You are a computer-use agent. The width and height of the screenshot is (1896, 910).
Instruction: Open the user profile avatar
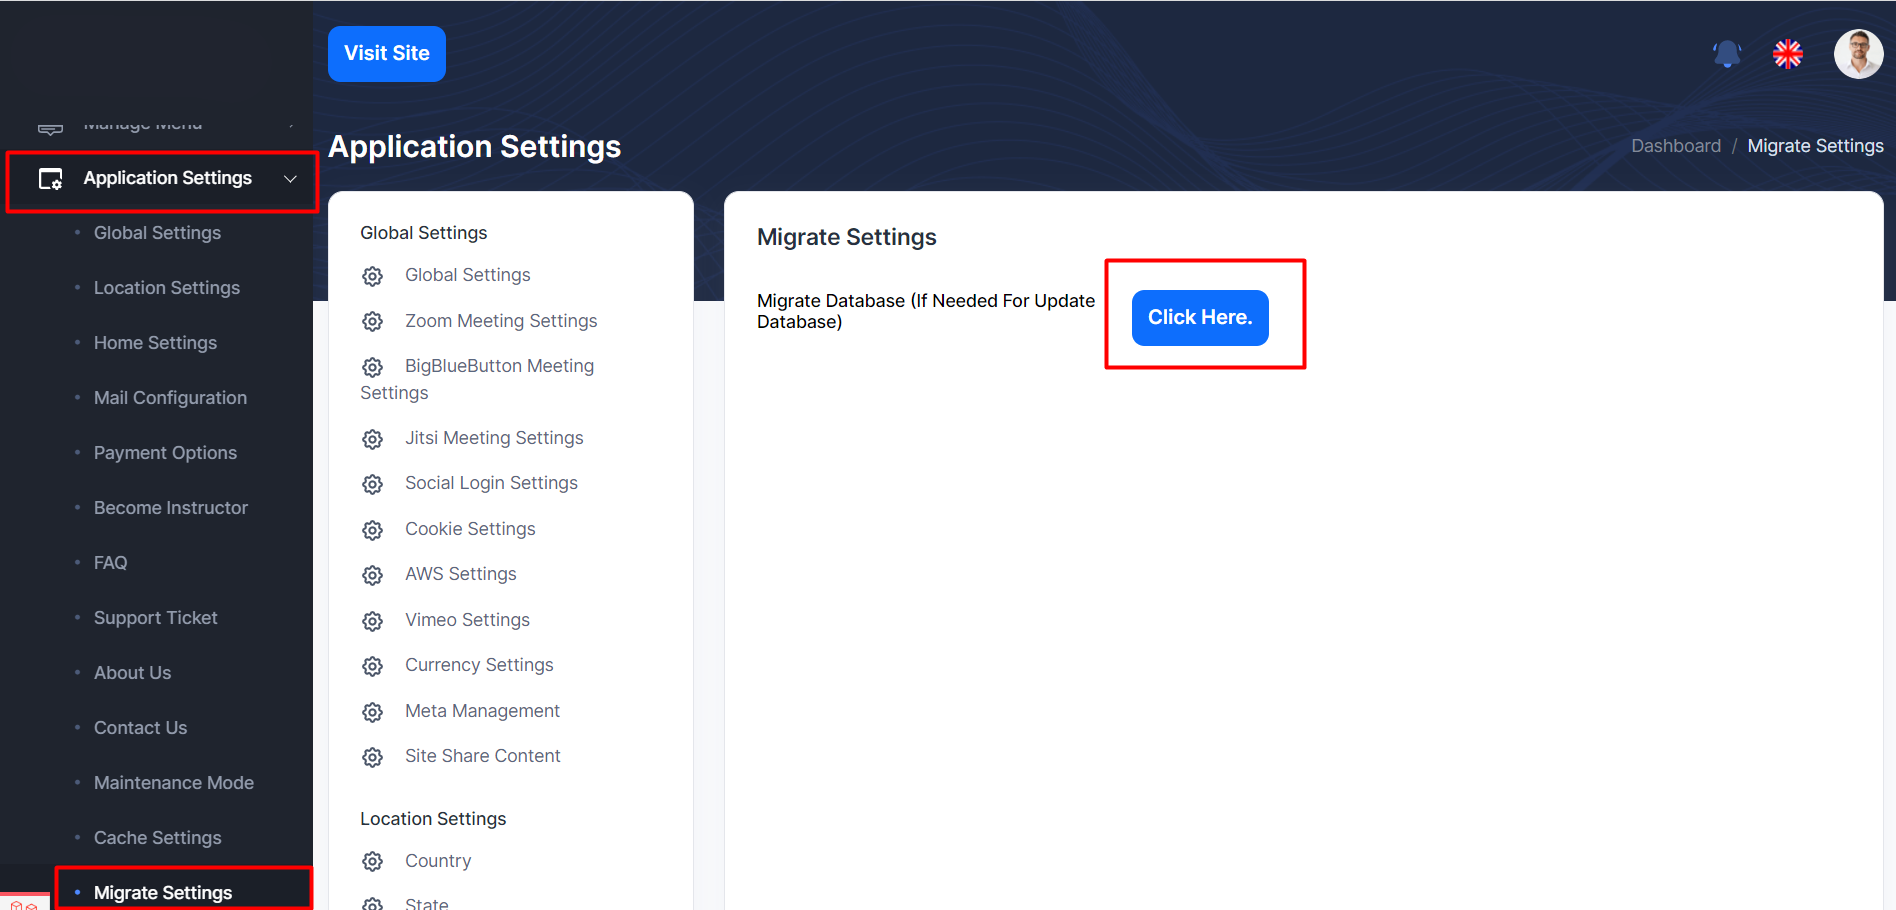click(1858, 54)
